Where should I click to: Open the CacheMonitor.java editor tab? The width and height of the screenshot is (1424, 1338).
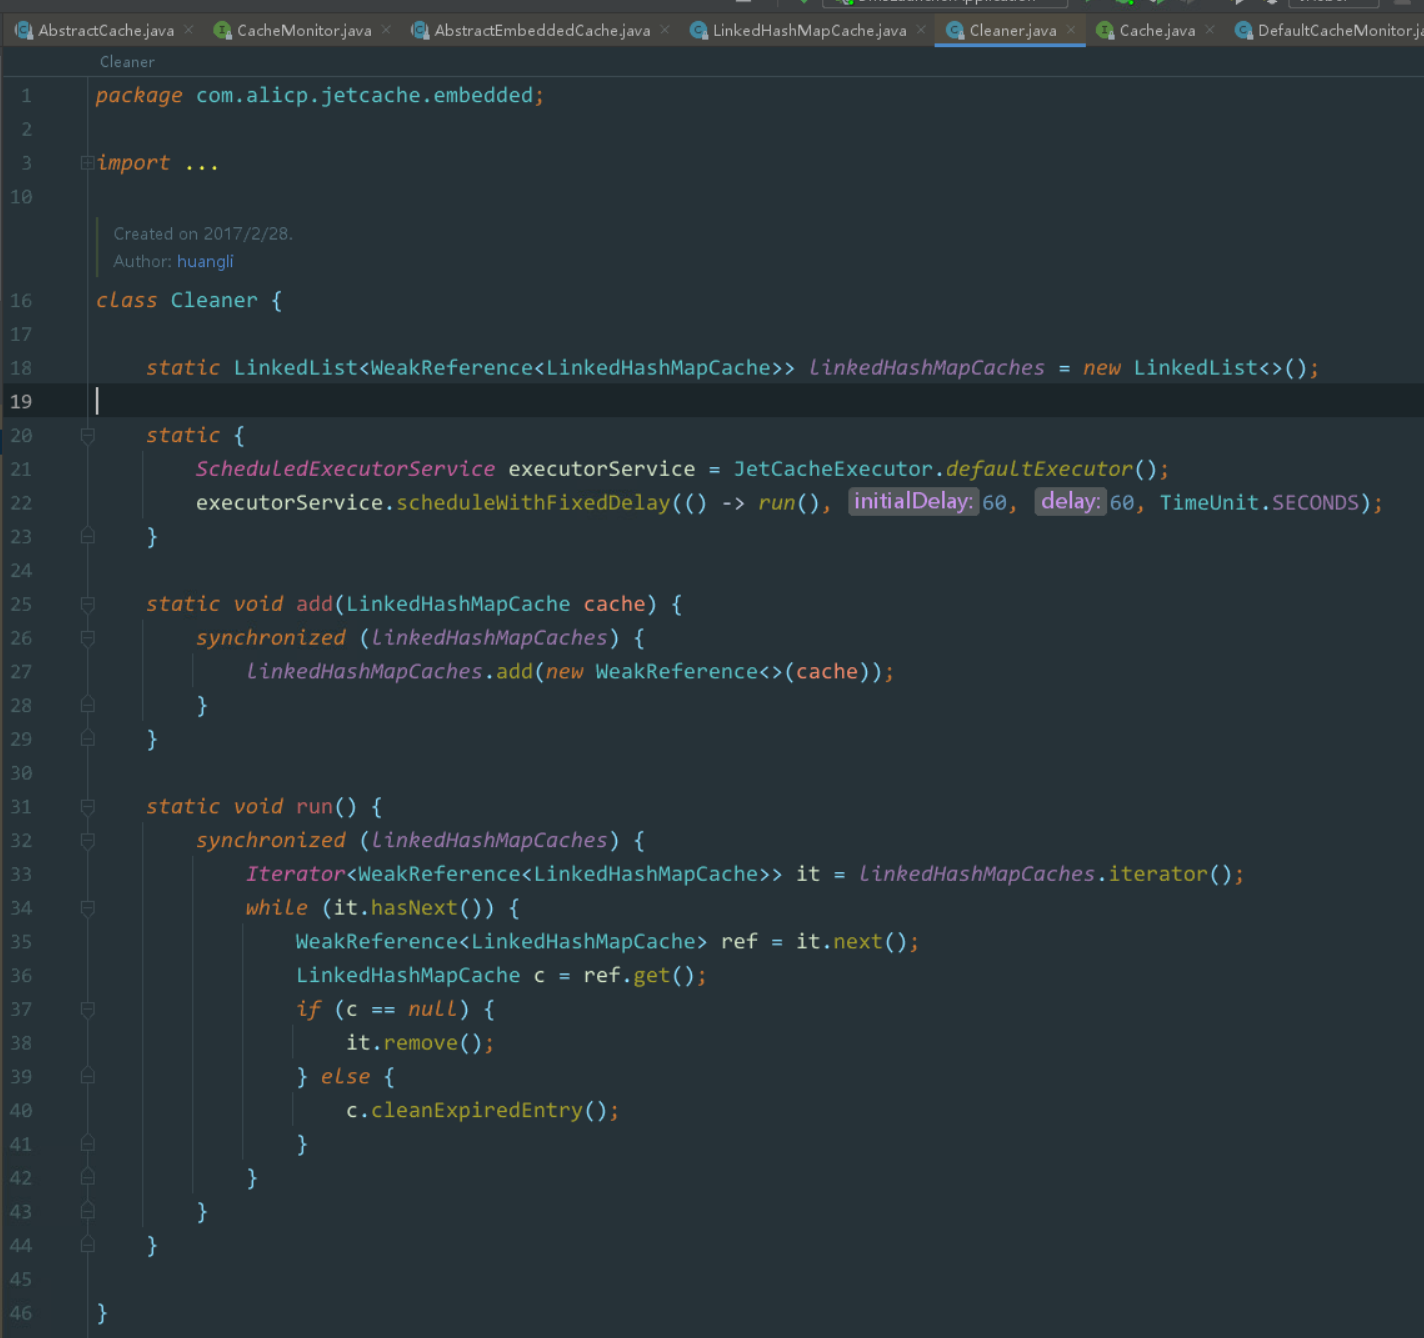tap(304, 31)
